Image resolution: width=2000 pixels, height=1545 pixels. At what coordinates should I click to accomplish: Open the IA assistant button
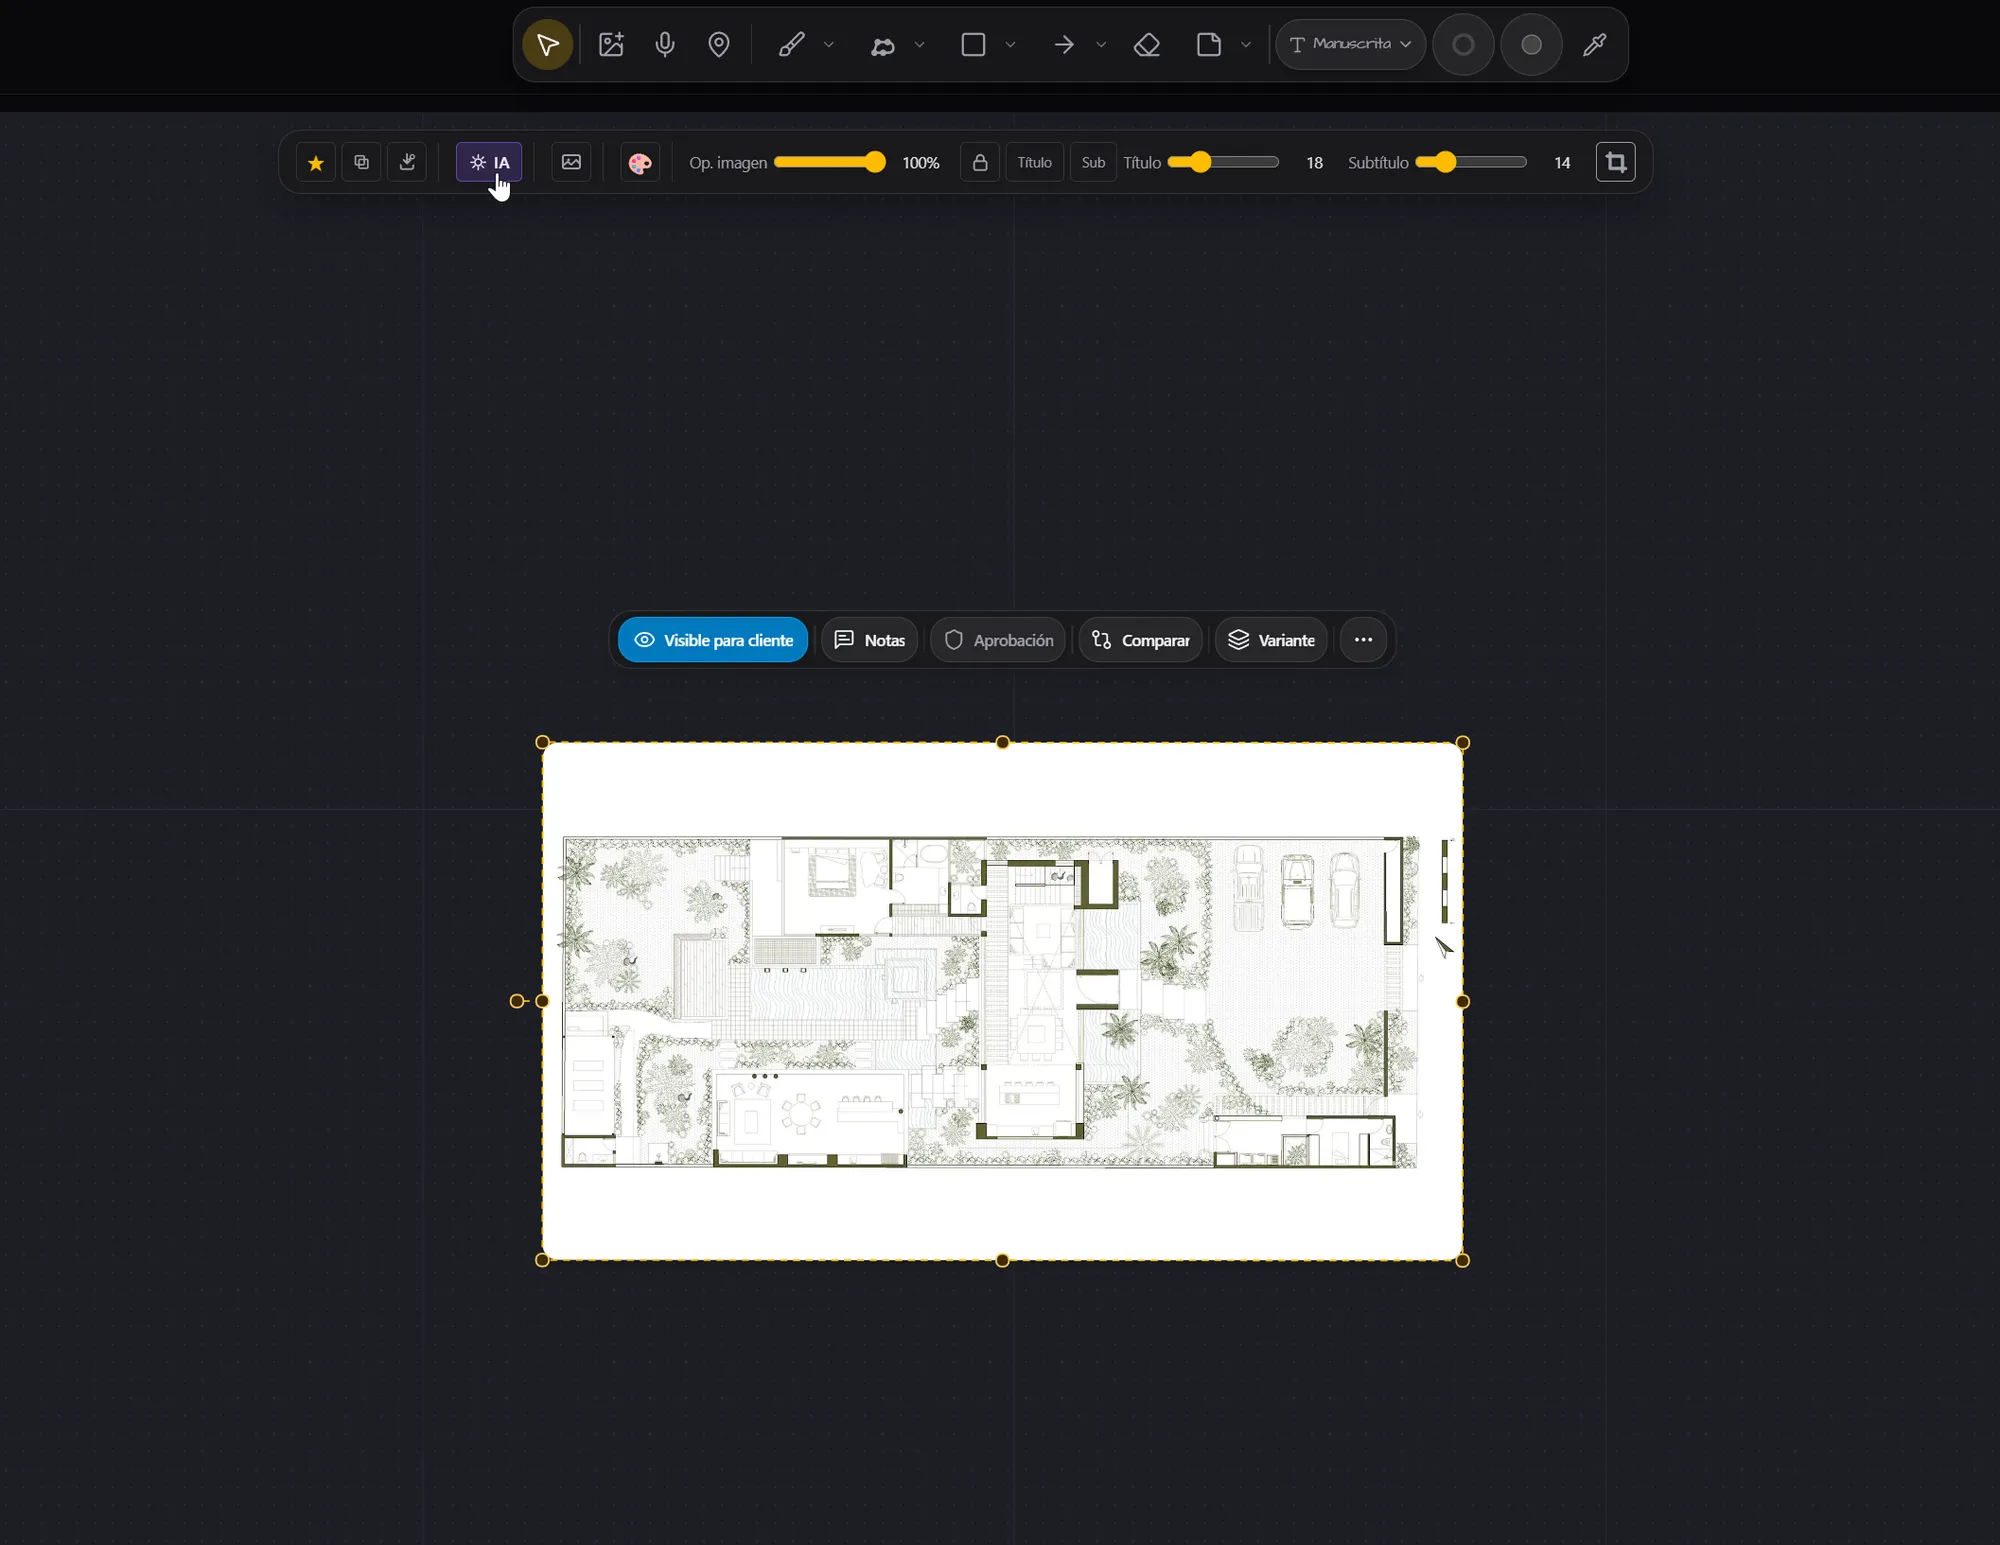point(489,162)
